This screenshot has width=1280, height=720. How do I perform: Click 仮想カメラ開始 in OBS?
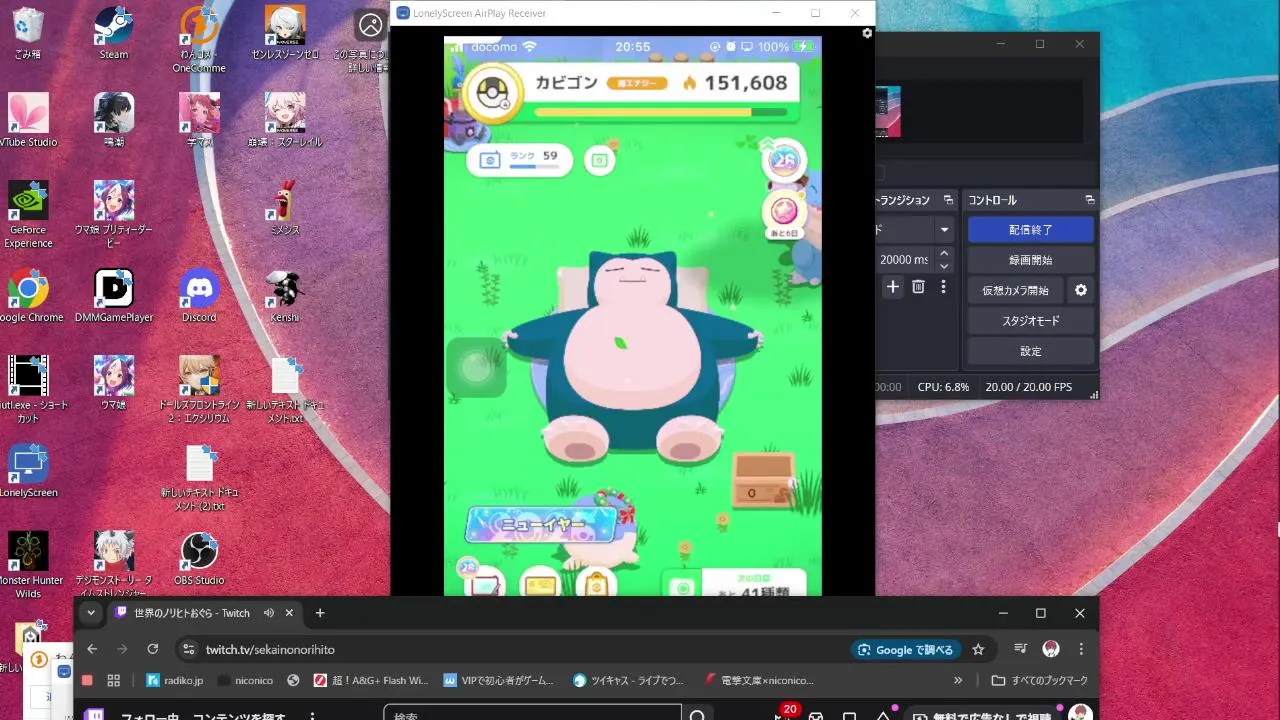(1015, 290)
